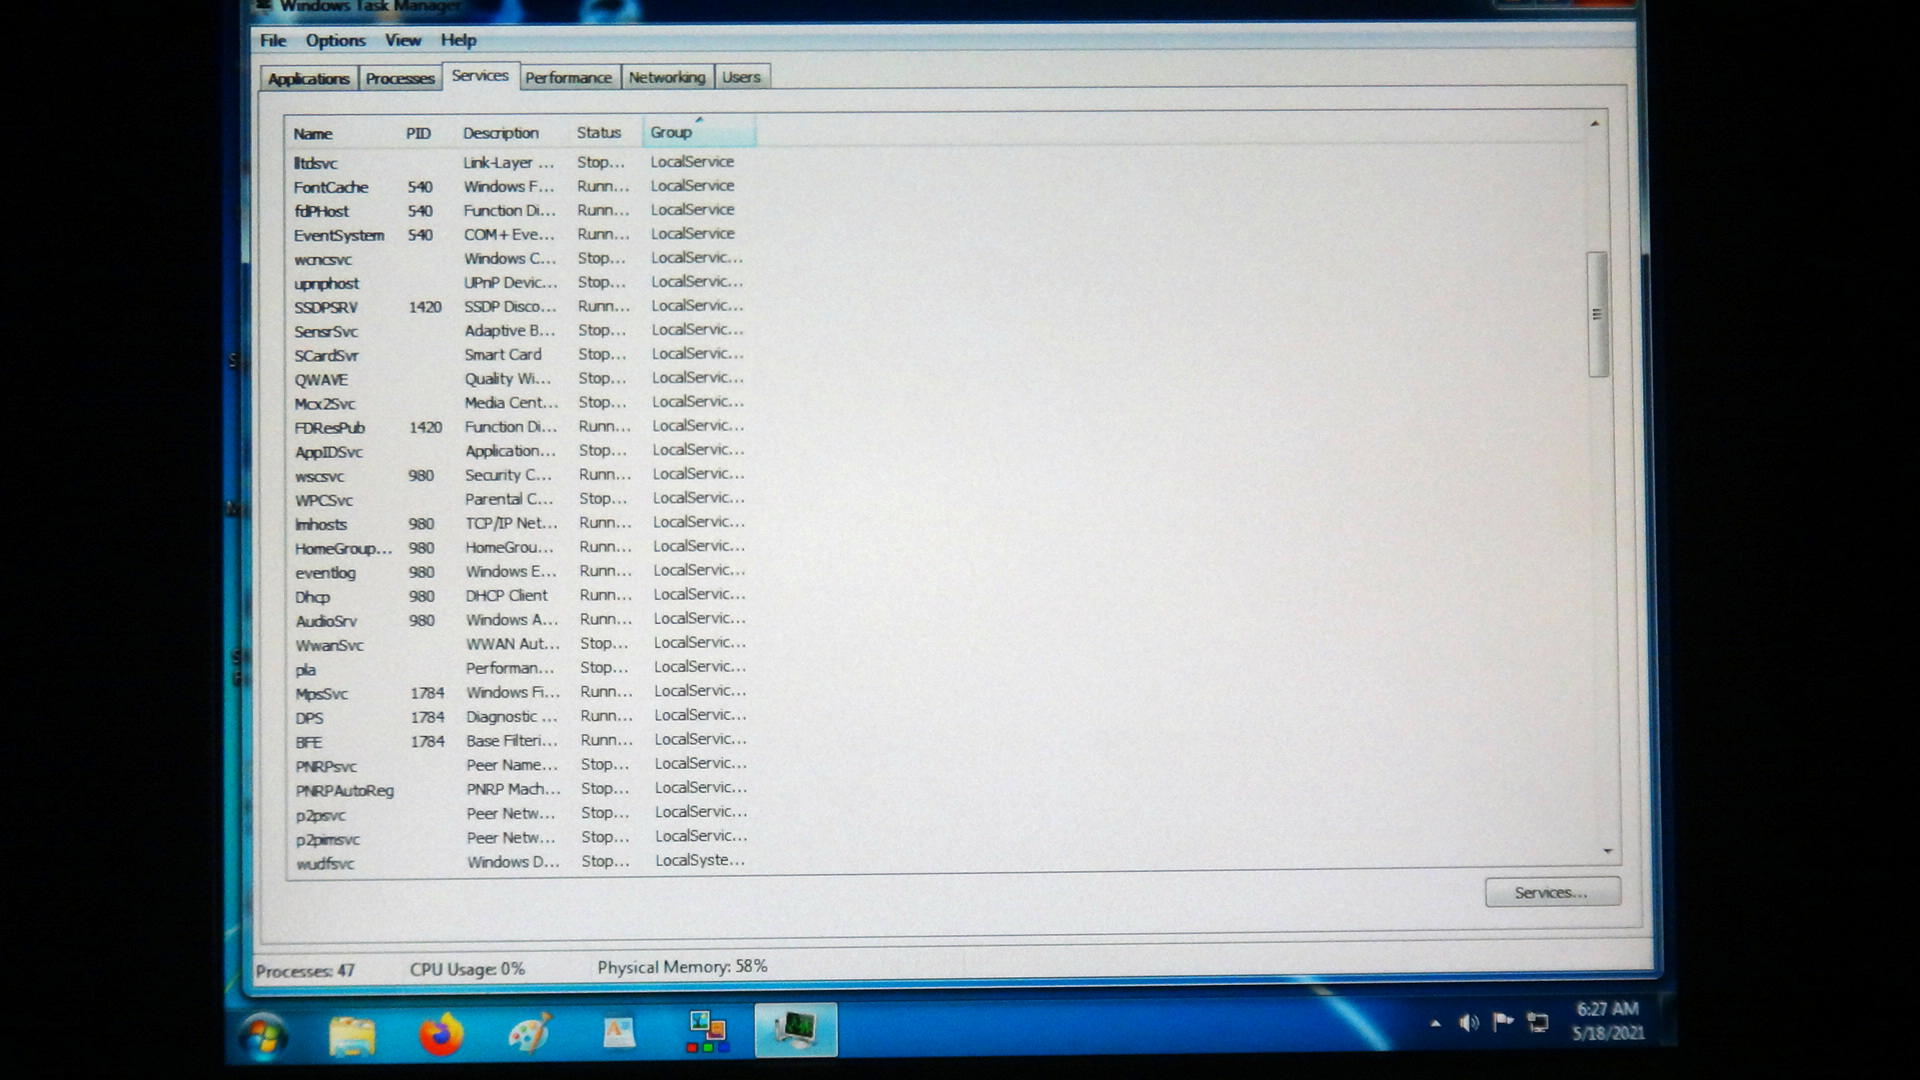
Task: Select the SensrSvc service row
Action: [520, 331]
